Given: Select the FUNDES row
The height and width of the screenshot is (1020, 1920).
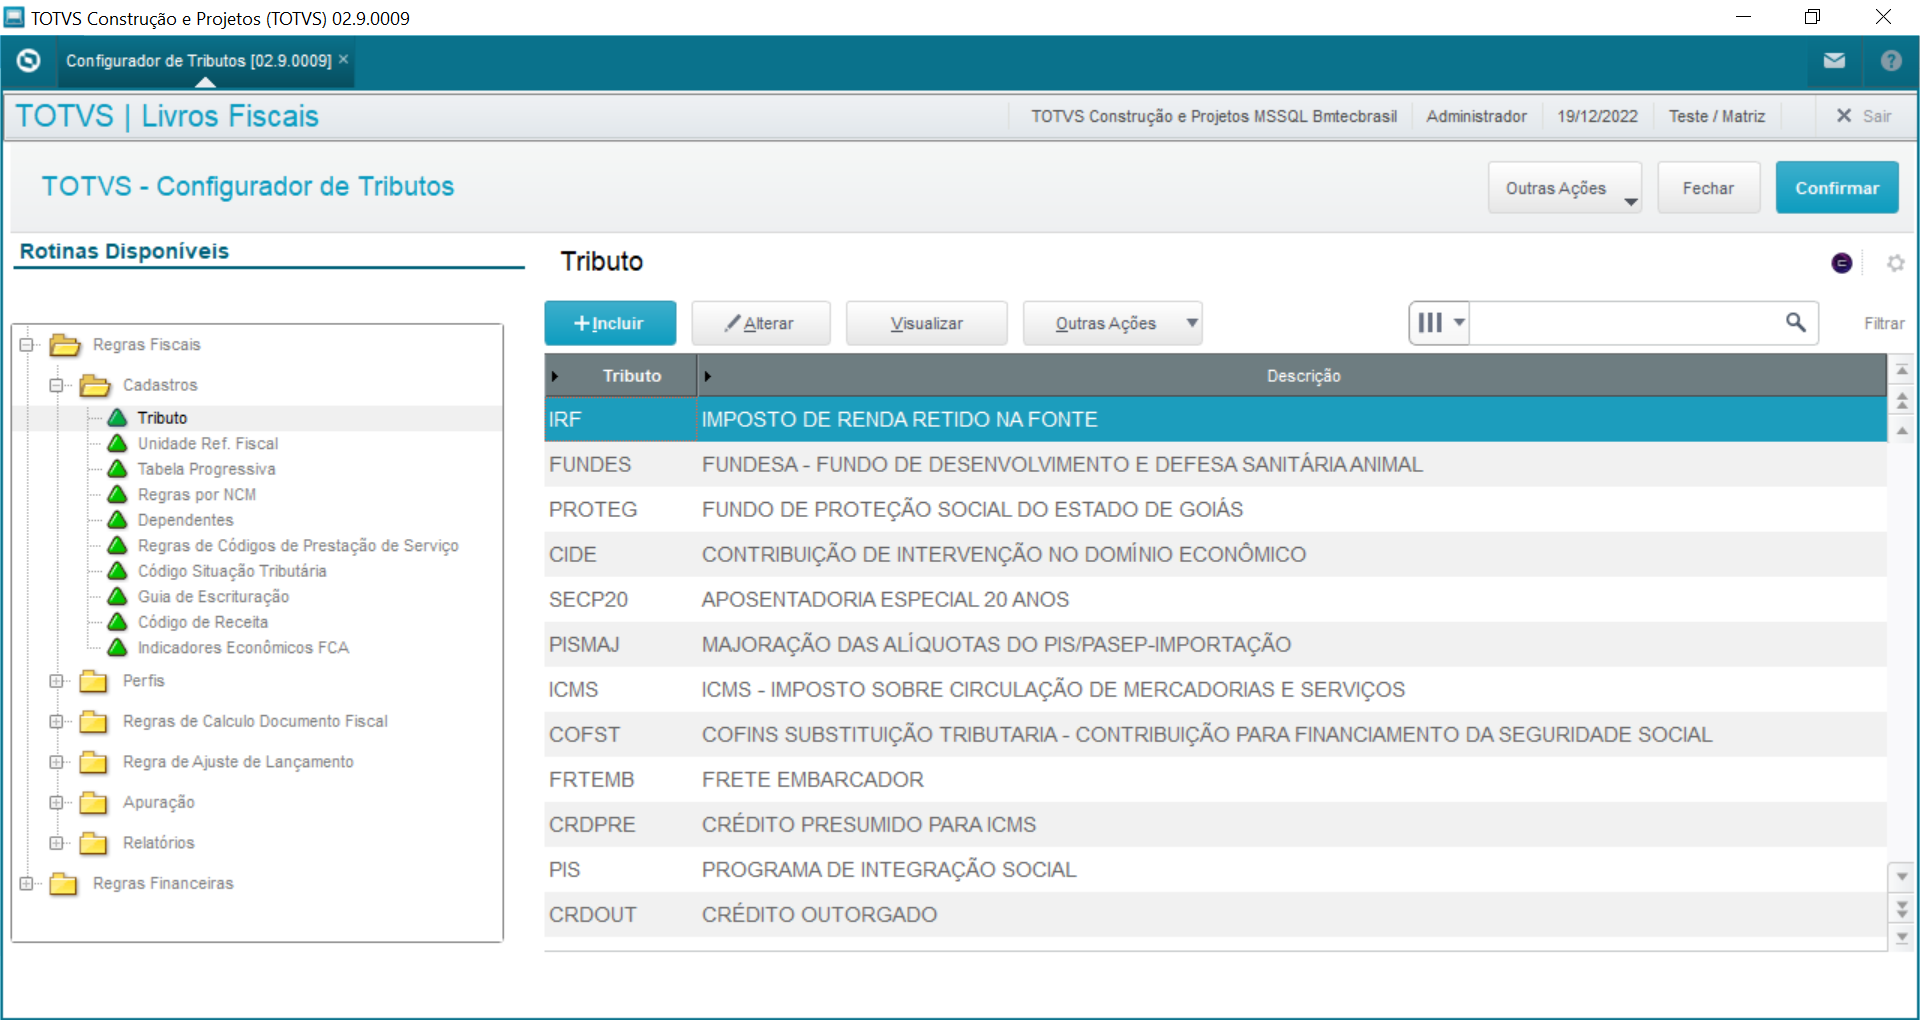Looking at the screenshot, I should [1215, 464].
